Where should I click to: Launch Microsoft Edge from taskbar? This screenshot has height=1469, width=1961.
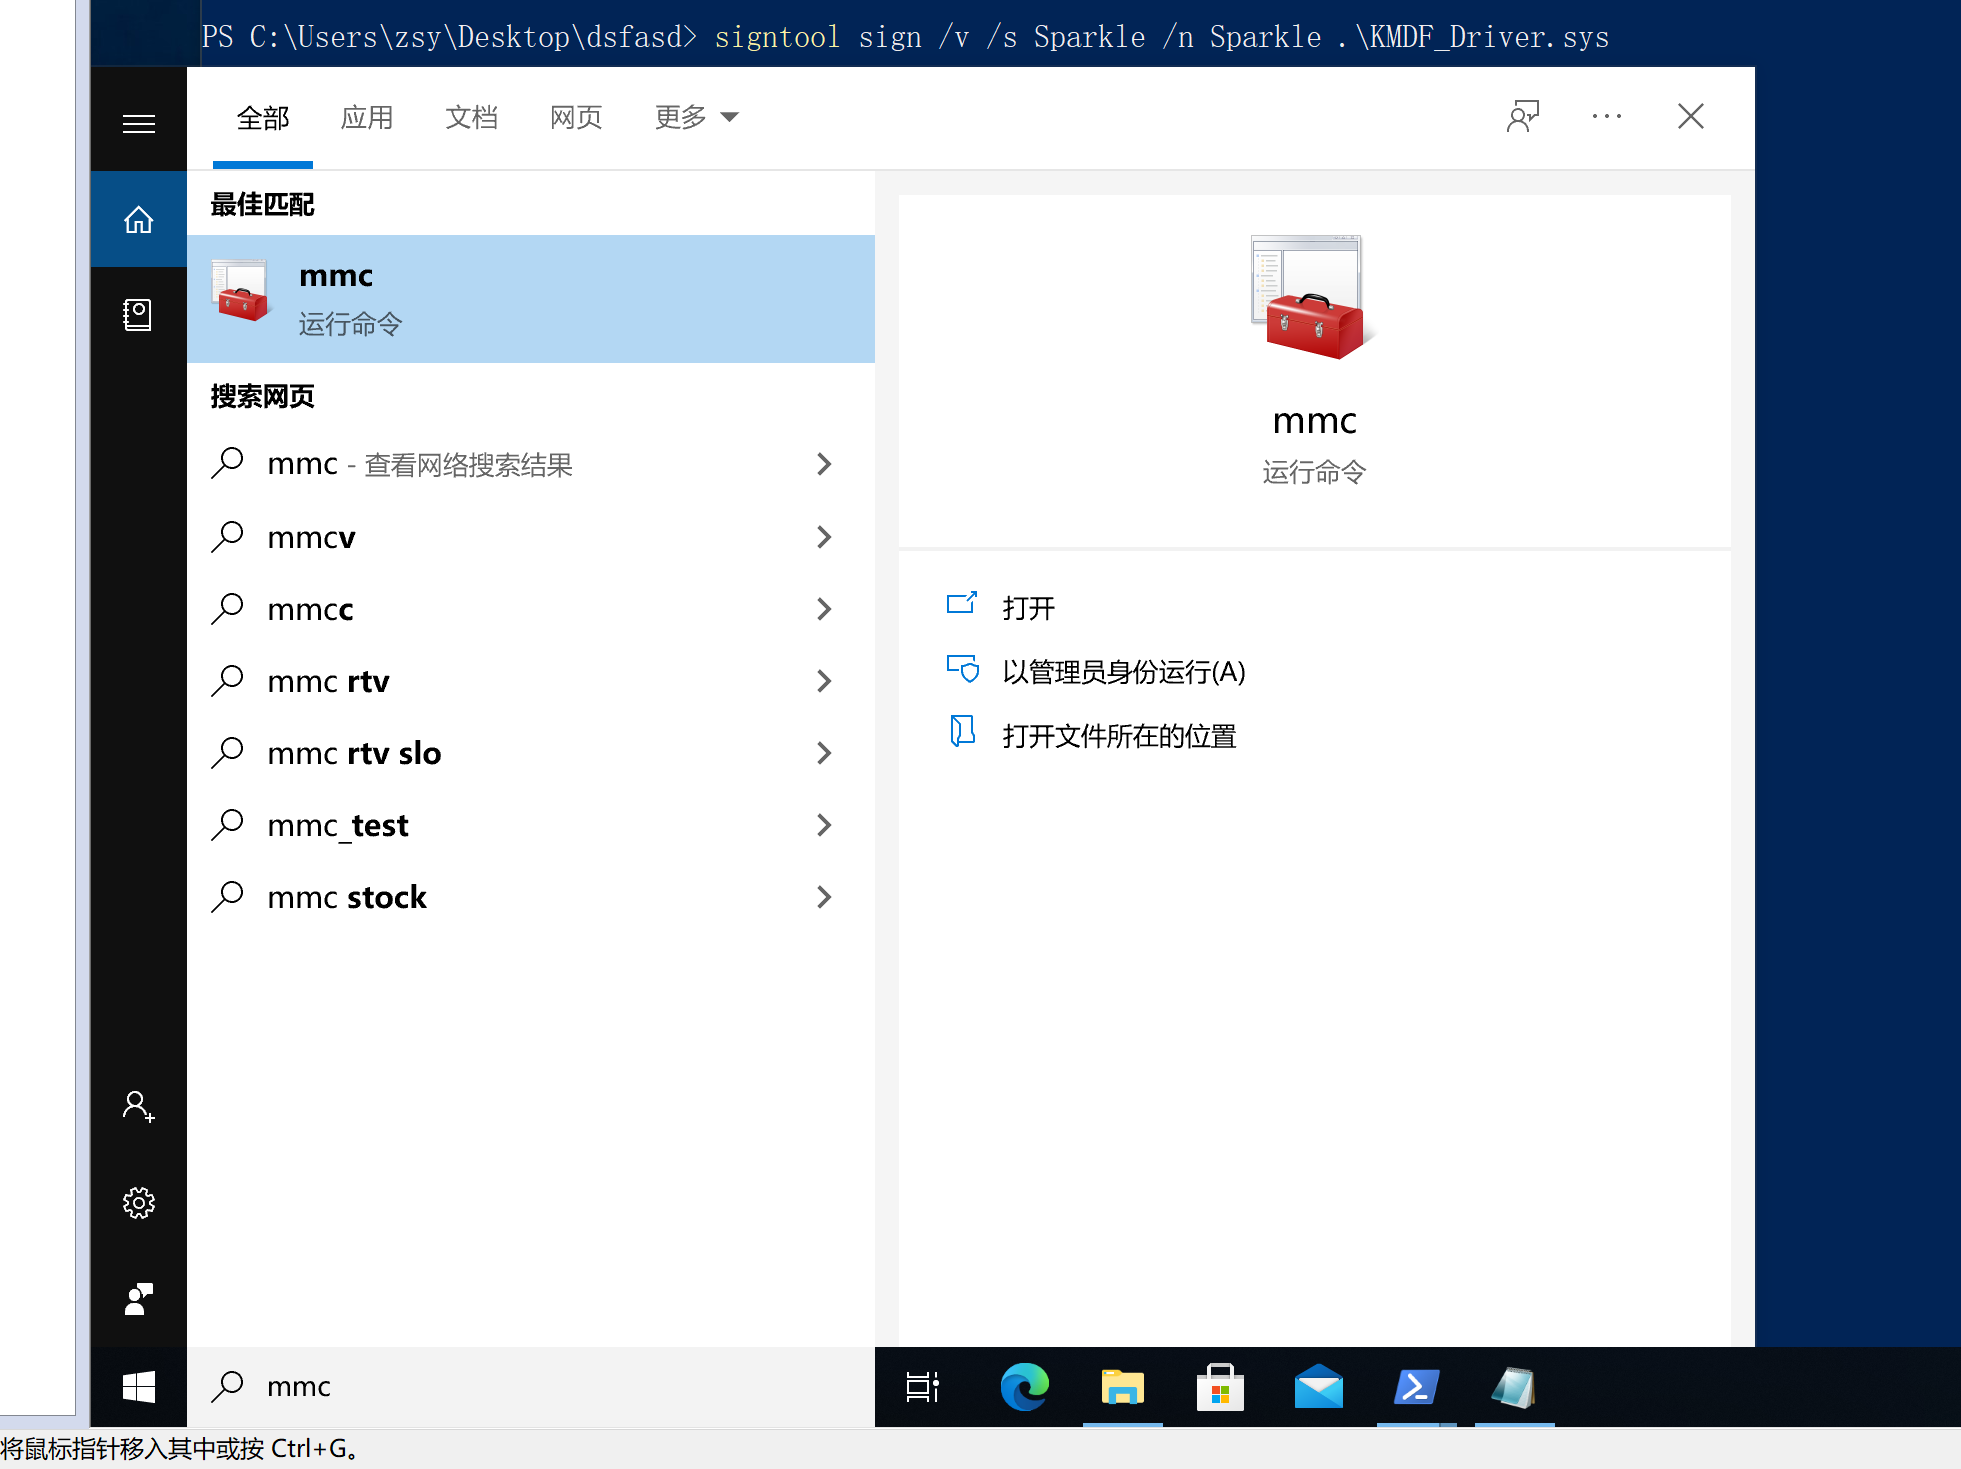coord(1024,1388)
